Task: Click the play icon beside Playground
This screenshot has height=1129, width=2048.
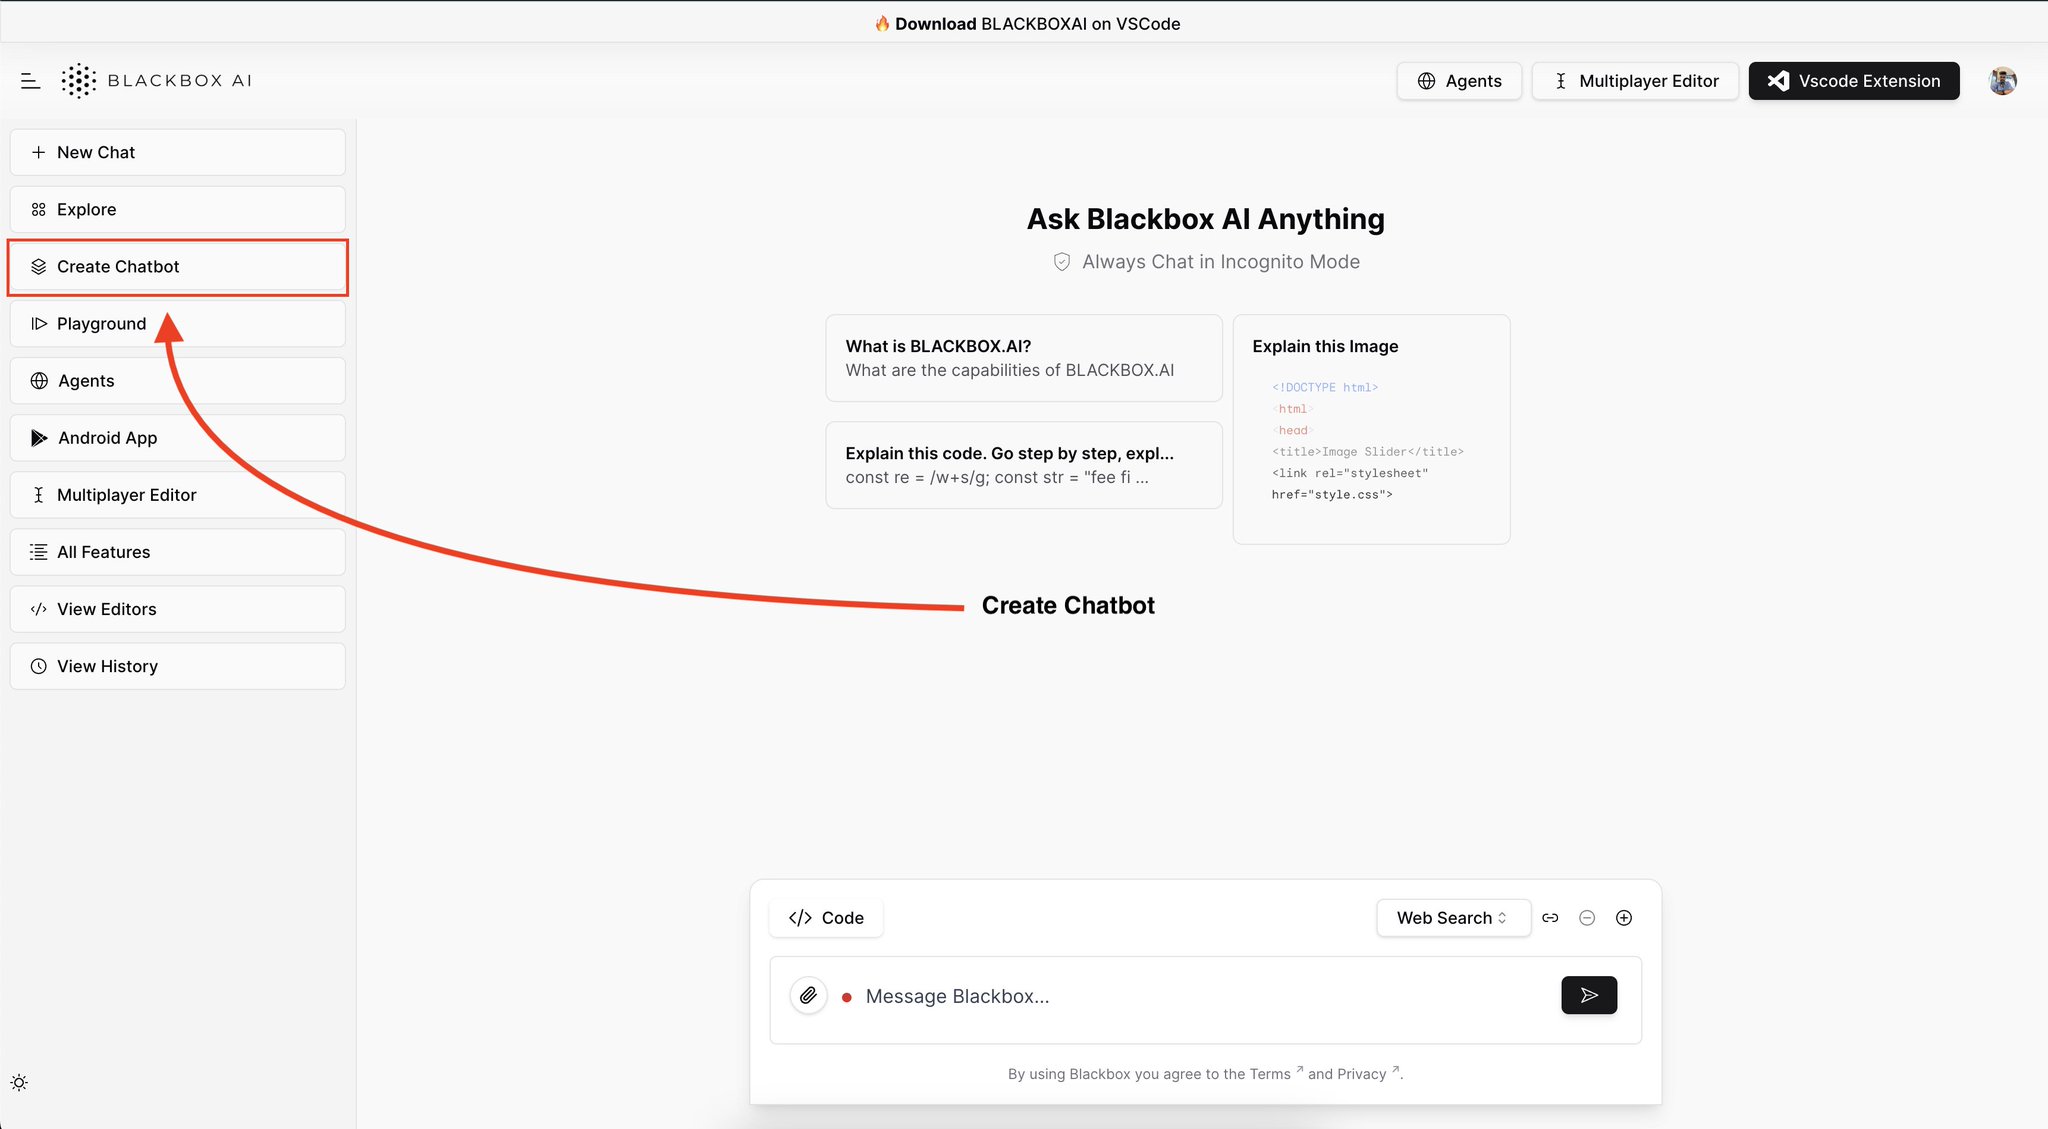Action: pos(38,324)
